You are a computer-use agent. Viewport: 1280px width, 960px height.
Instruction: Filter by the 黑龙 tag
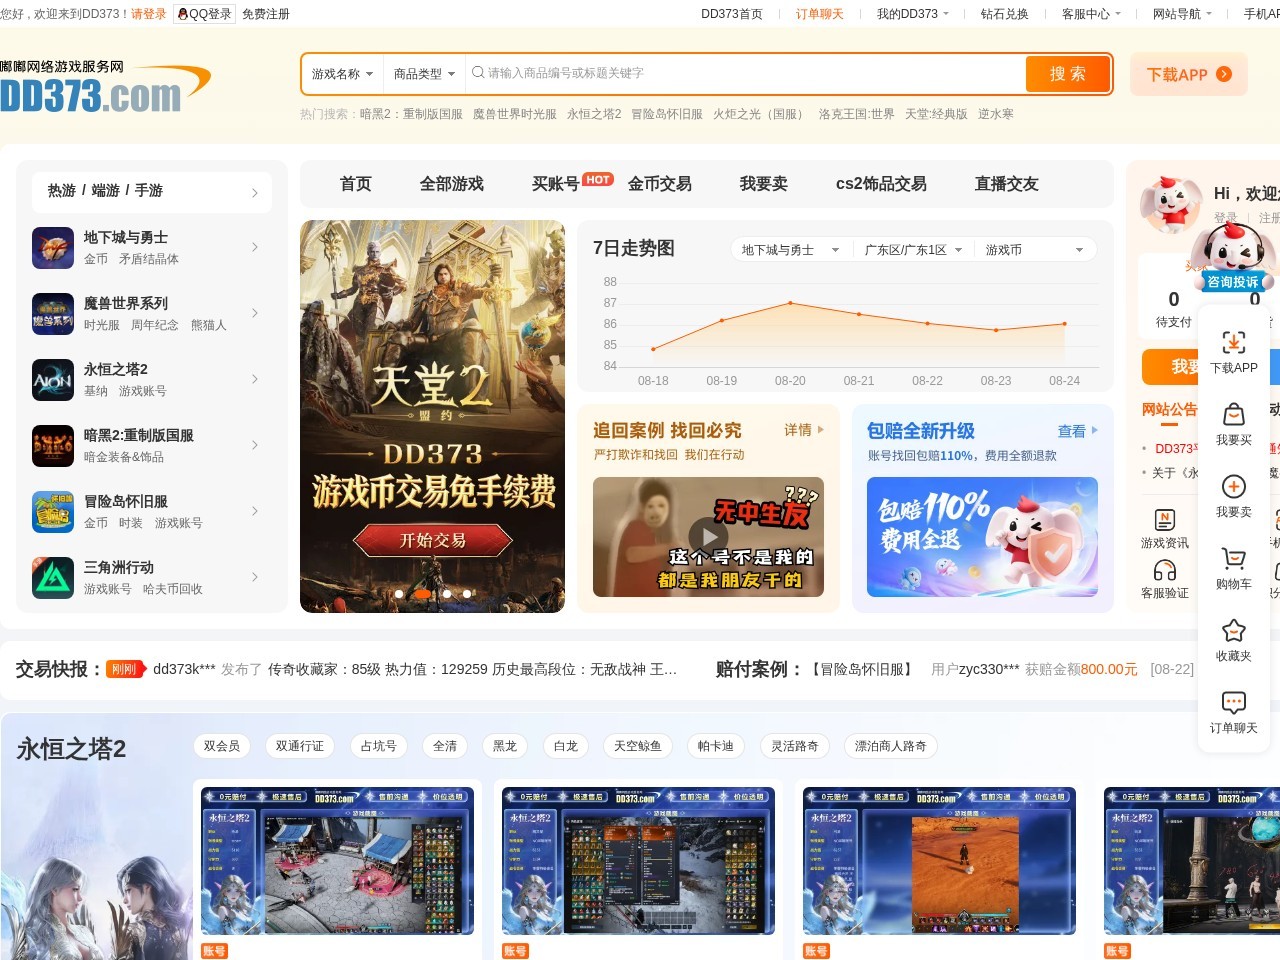pos(505,746)
